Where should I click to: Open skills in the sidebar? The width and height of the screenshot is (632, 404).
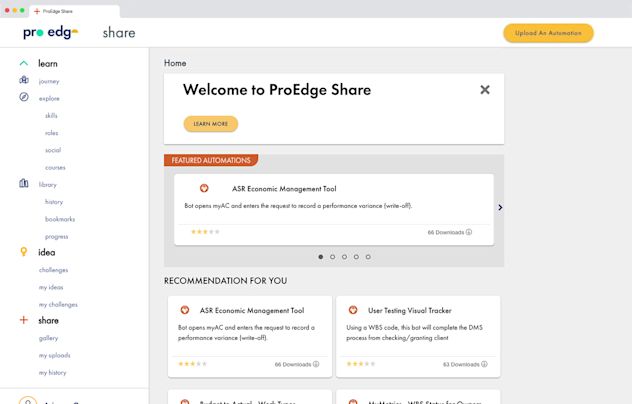tap(51, 116)
